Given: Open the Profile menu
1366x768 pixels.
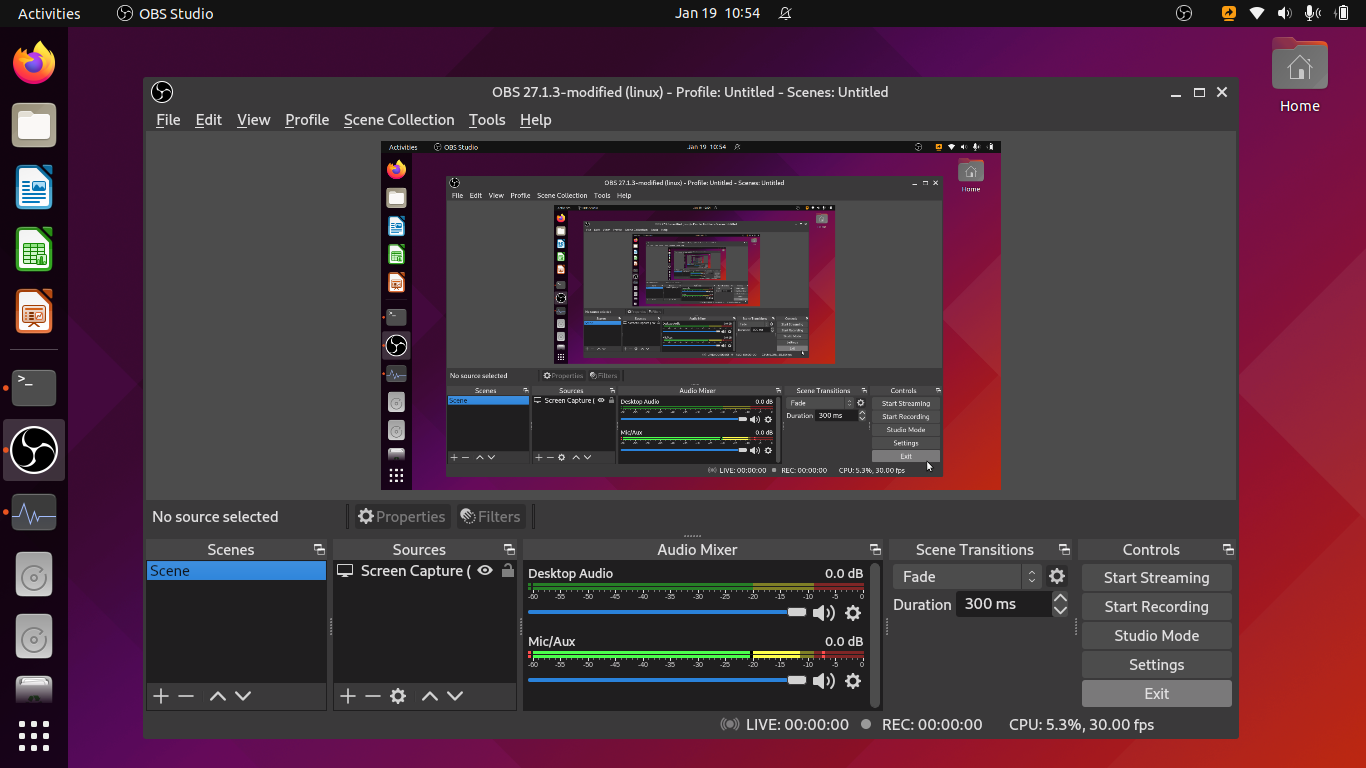Looking at the screenshot, I should (307, 120).
